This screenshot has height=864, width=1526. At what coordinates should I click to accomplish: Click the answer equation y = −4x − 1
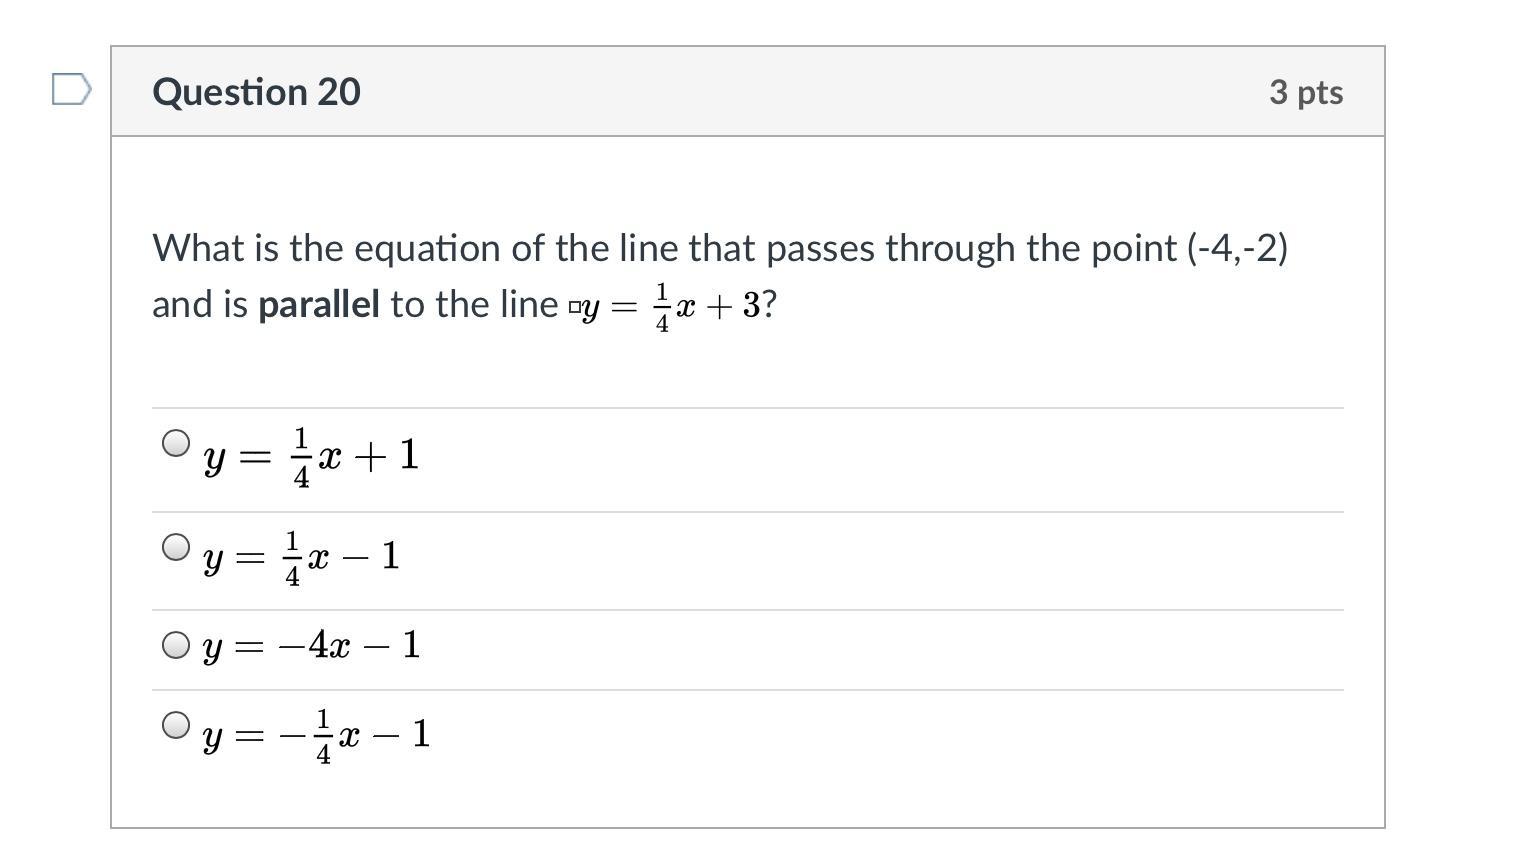point(311,646)
